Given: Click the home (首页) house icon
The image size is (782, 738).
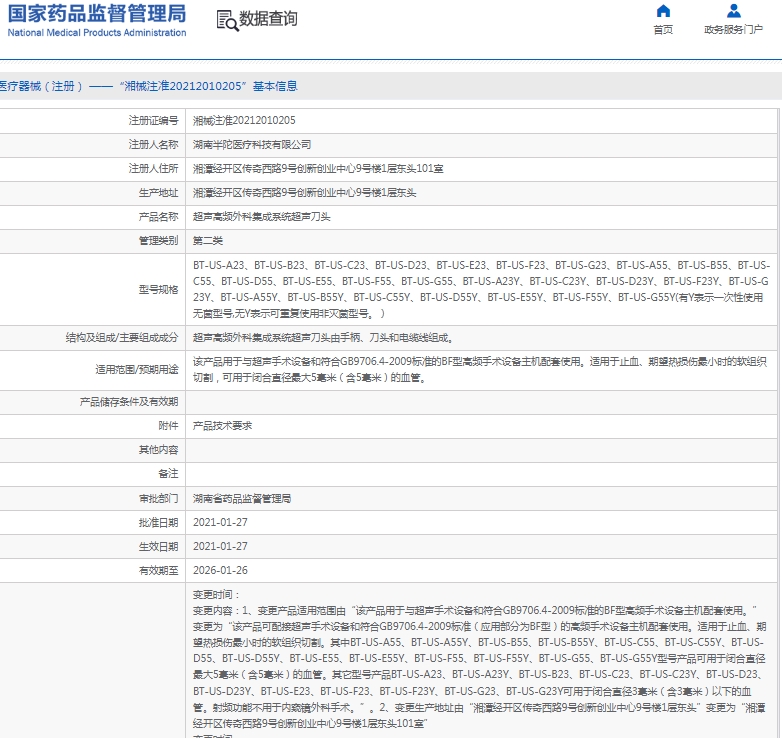Looking at the screenshot, I should [x=663, y=11].
